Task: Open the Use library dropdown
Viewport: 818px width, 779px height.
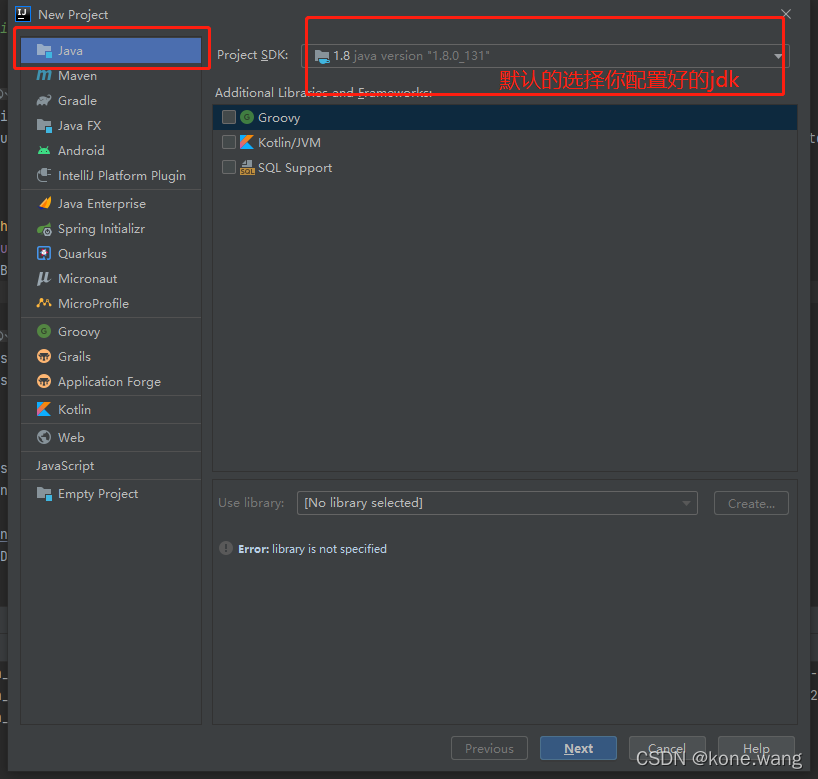Action: [x=497, y=503]
